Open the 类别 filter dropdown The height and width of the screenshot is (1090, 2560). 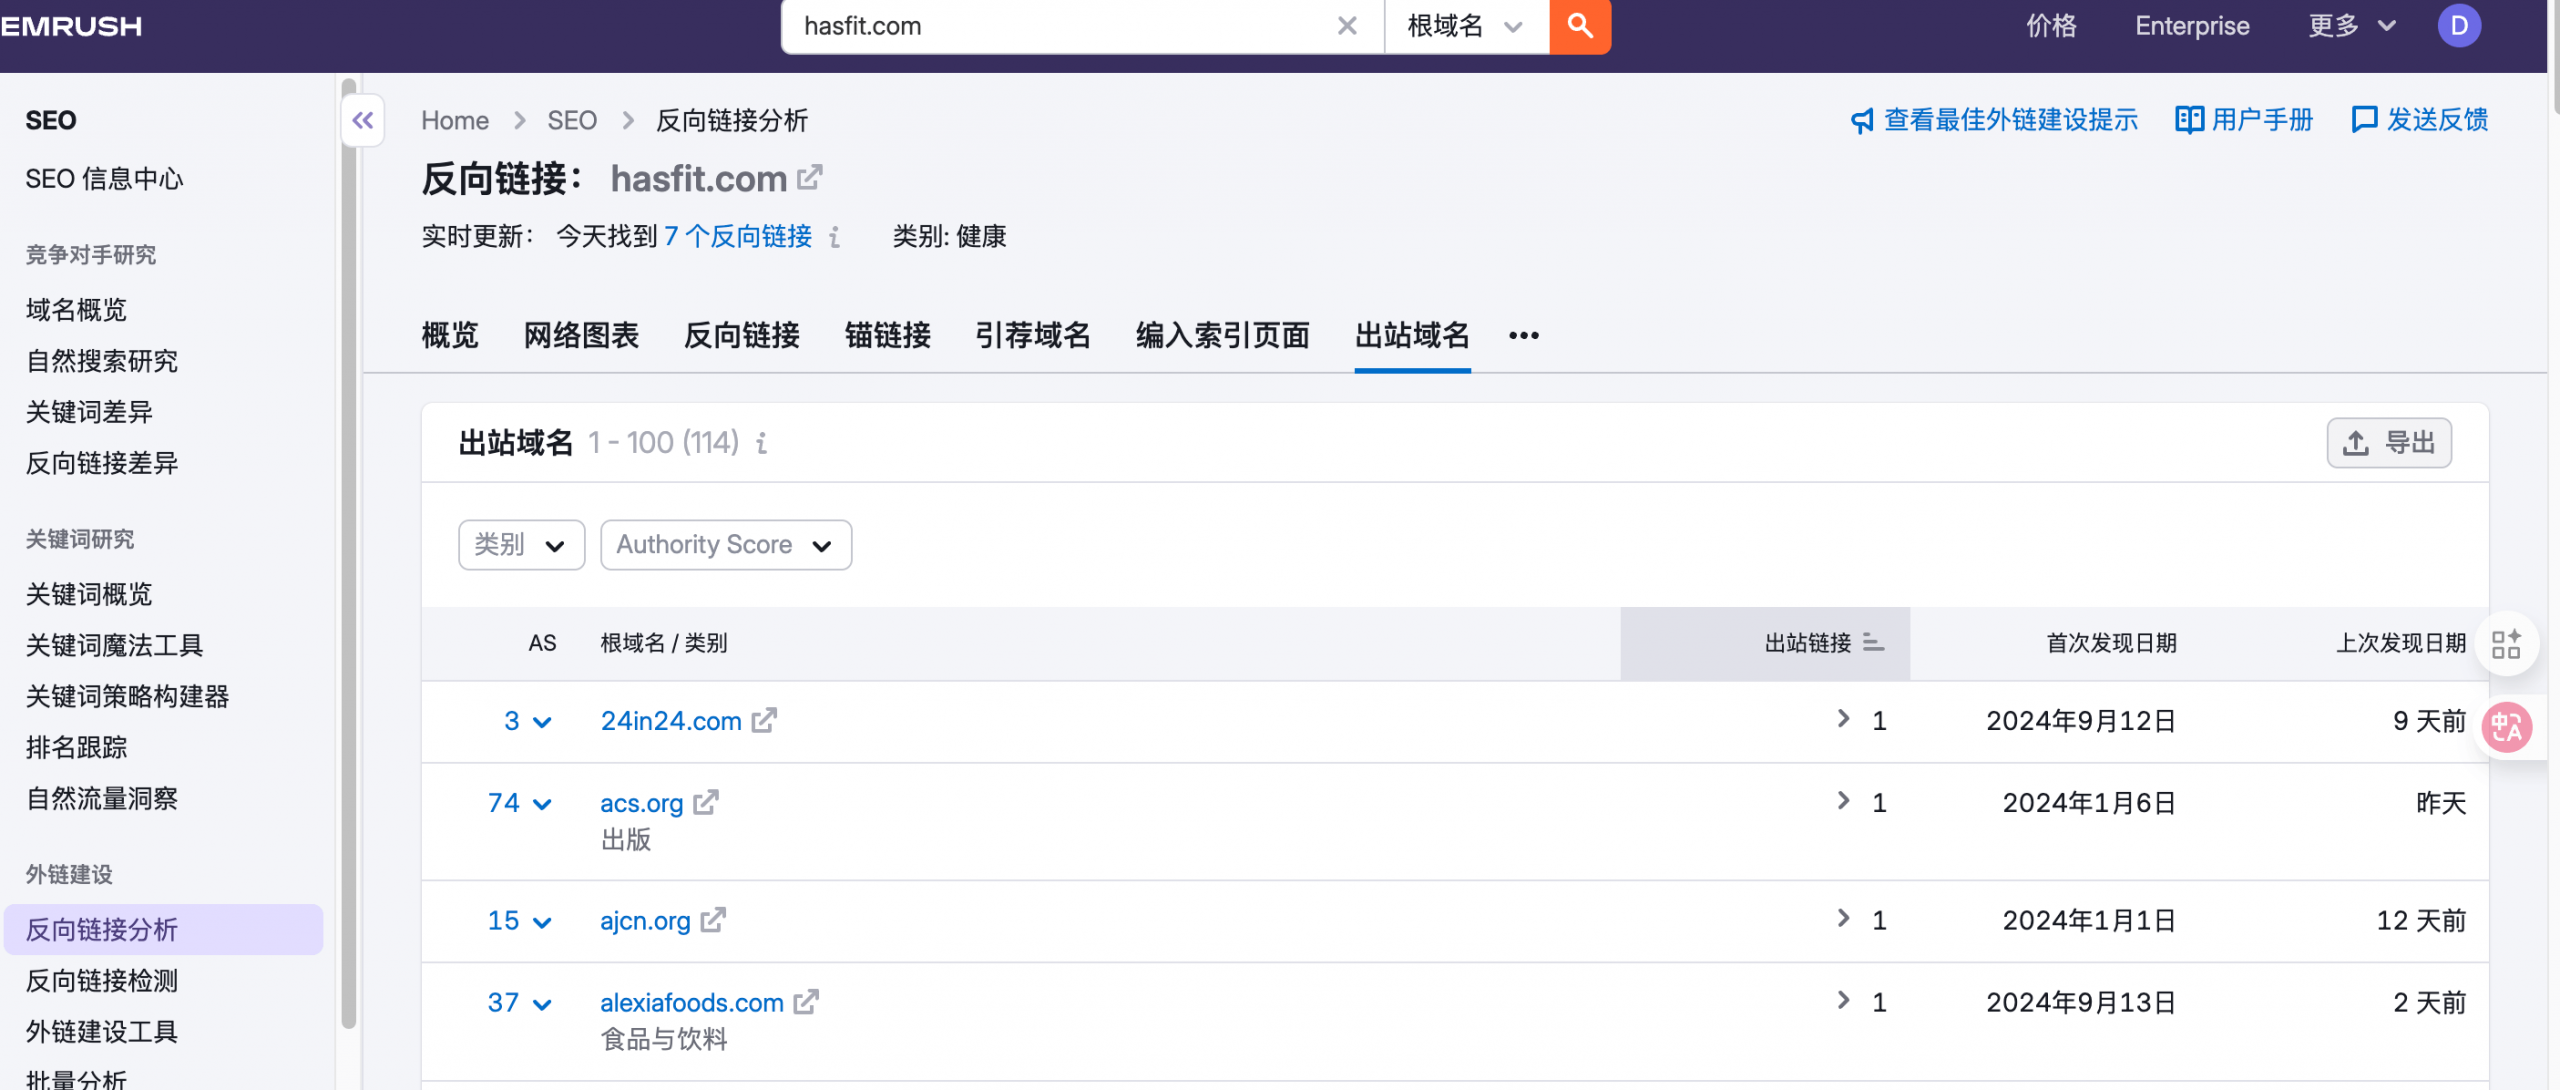click(x=521, y=545)
